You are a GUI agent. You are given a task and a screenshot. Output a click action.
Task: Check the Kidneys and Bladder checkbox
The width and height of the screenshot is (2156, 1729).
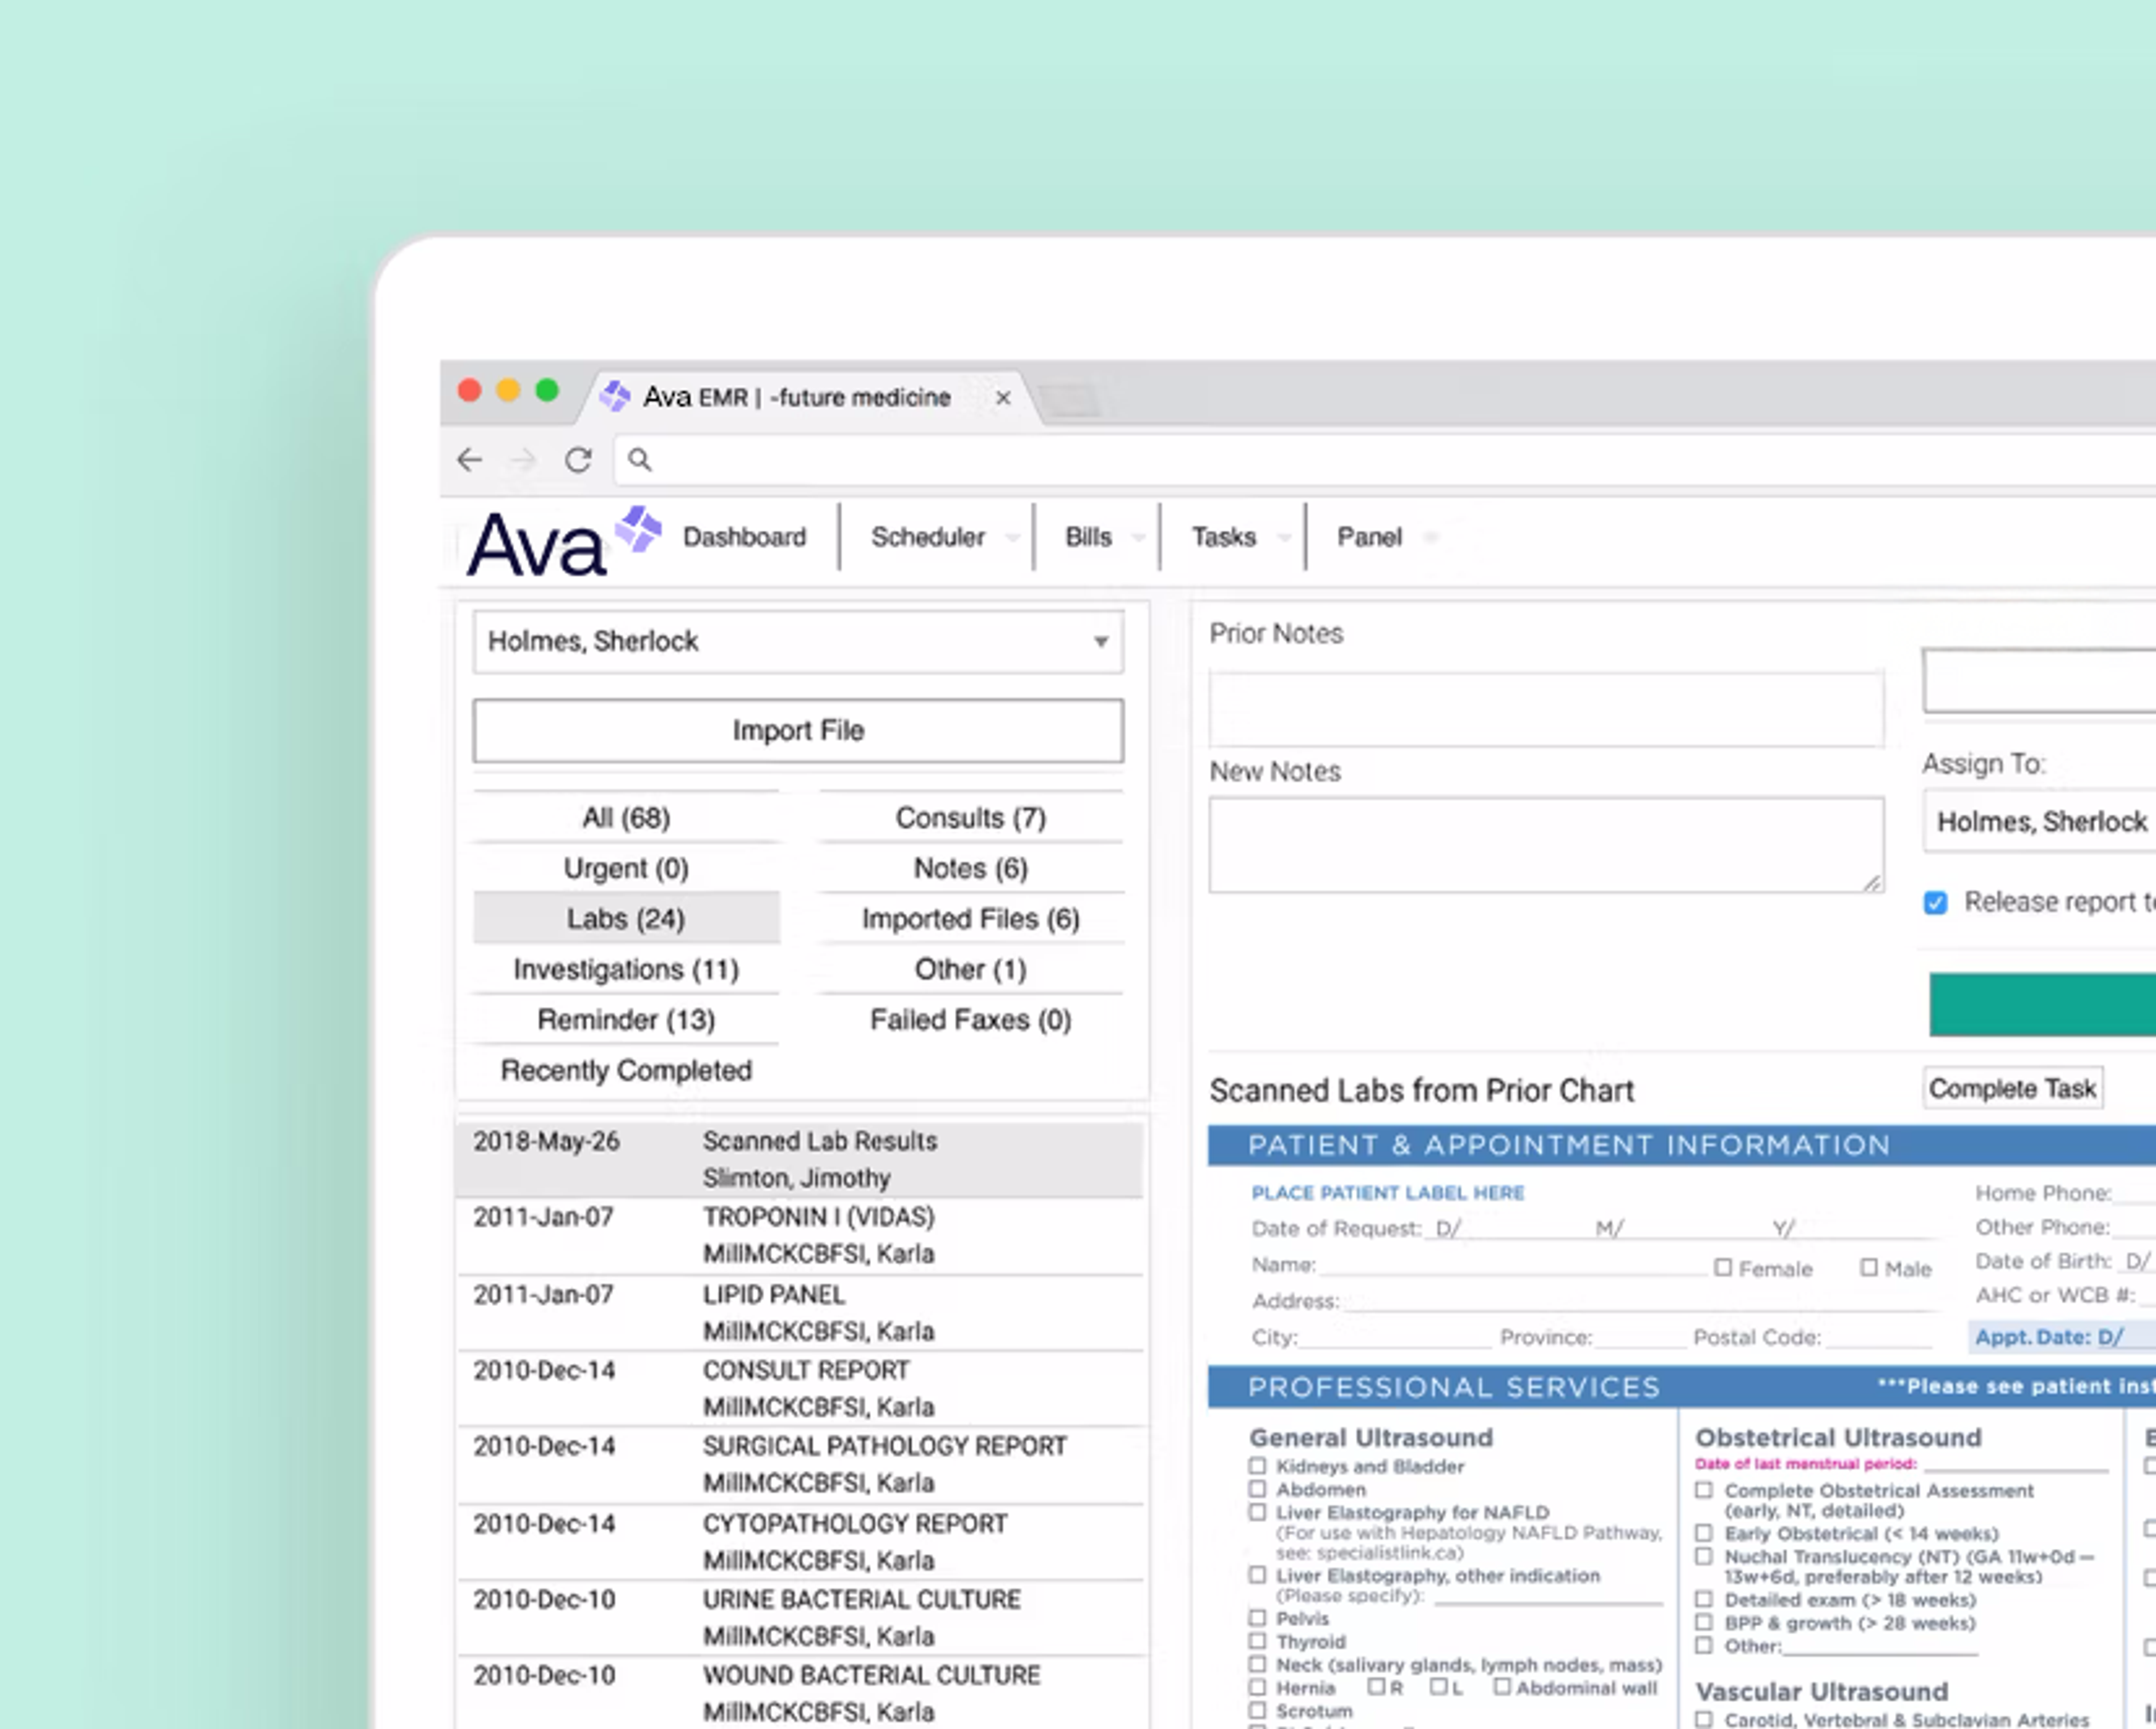1257,1466
